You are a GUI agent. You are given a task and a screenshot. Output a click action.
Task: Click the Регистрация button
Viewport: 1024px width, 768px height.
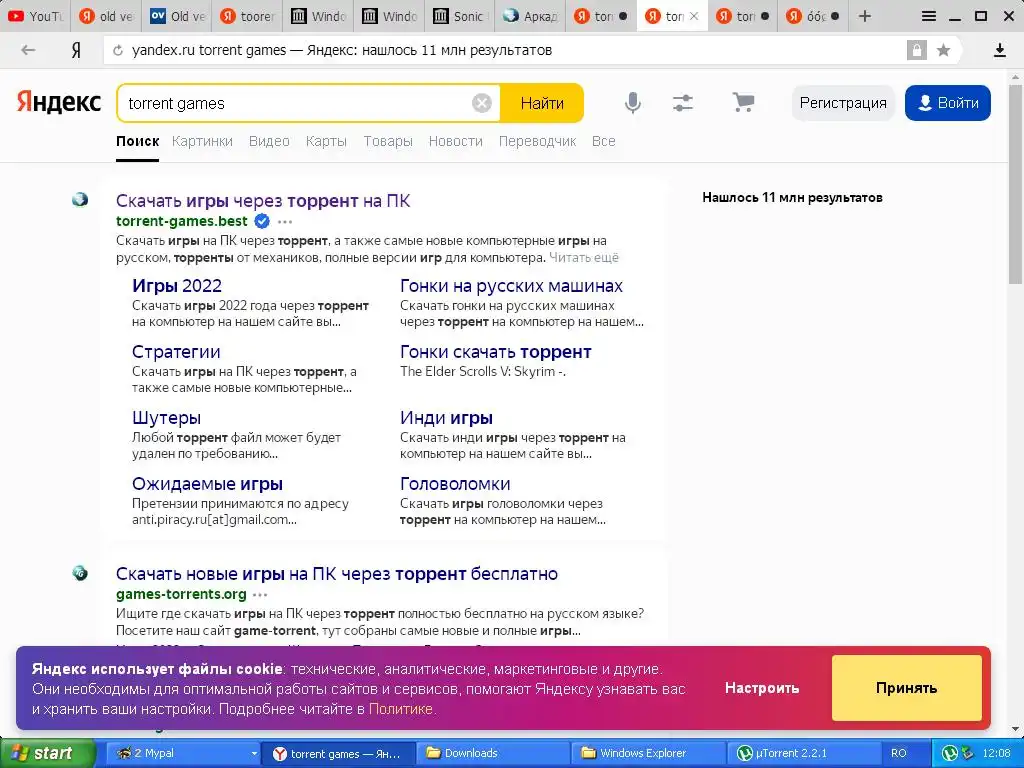pos(843,103)
